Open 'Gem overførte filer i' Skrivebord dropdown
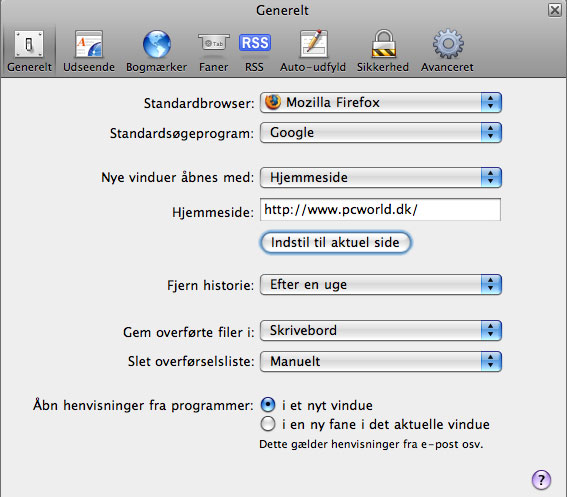 click(x=381, y=331)
